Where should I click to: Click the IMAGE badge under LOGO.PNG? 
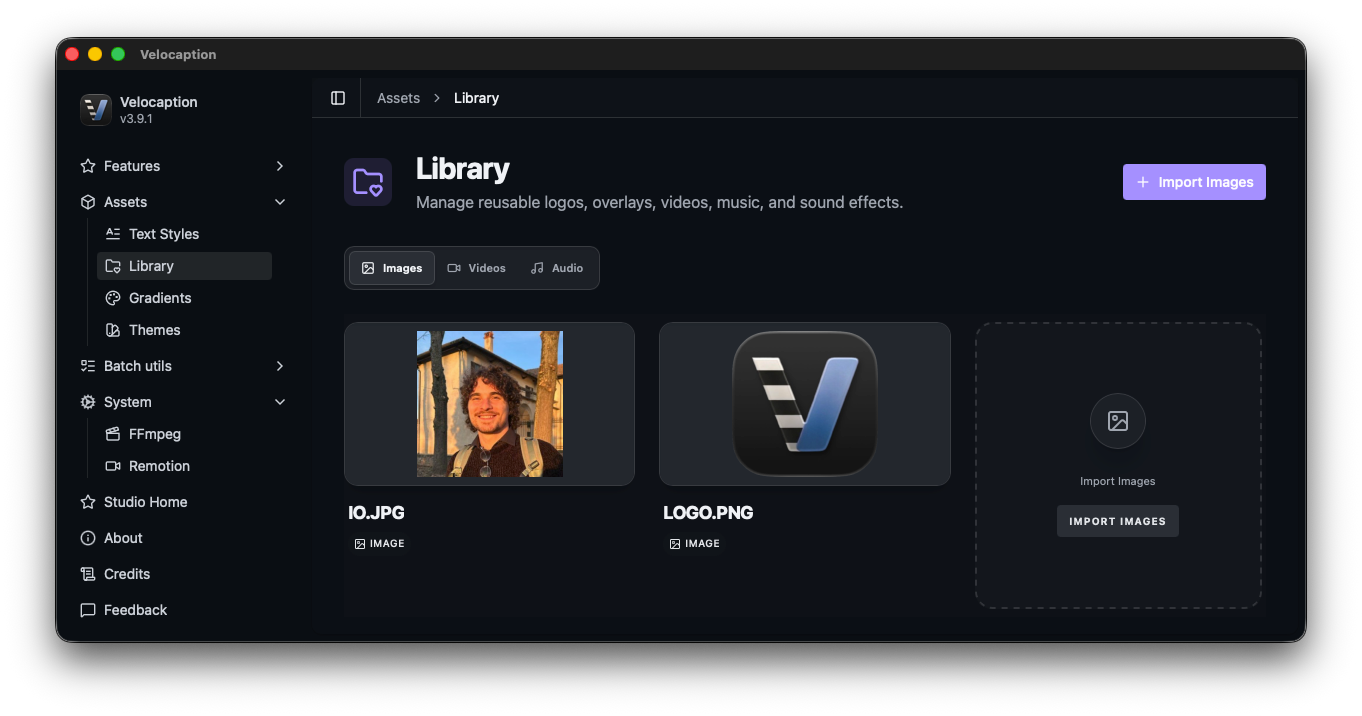(694, 544)
